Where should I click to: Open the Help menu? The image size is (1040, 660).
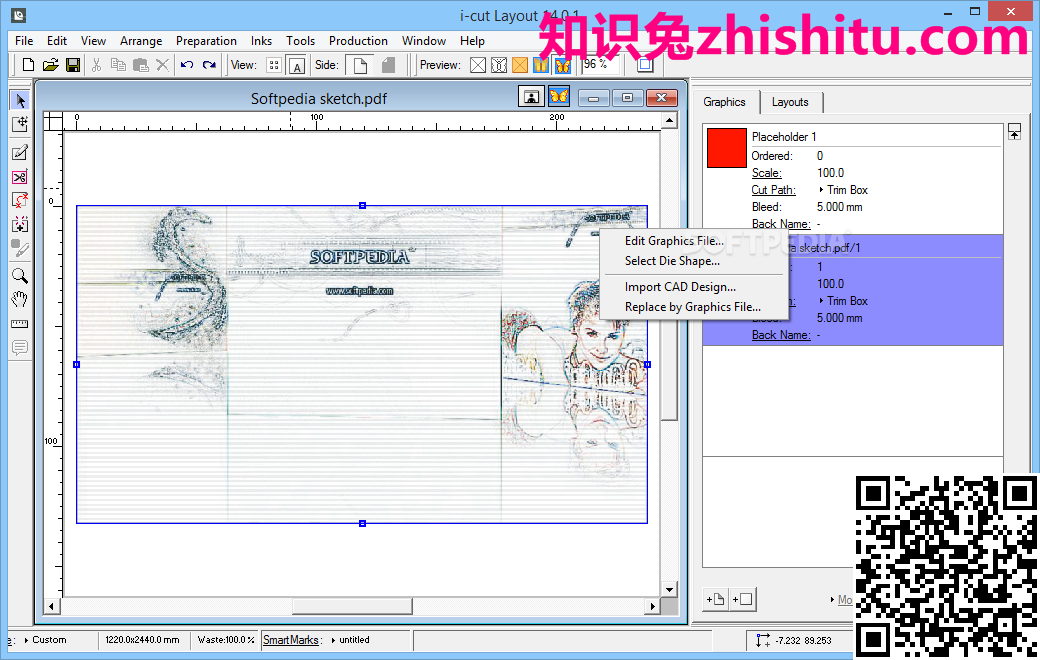click(x=472, y=40)
